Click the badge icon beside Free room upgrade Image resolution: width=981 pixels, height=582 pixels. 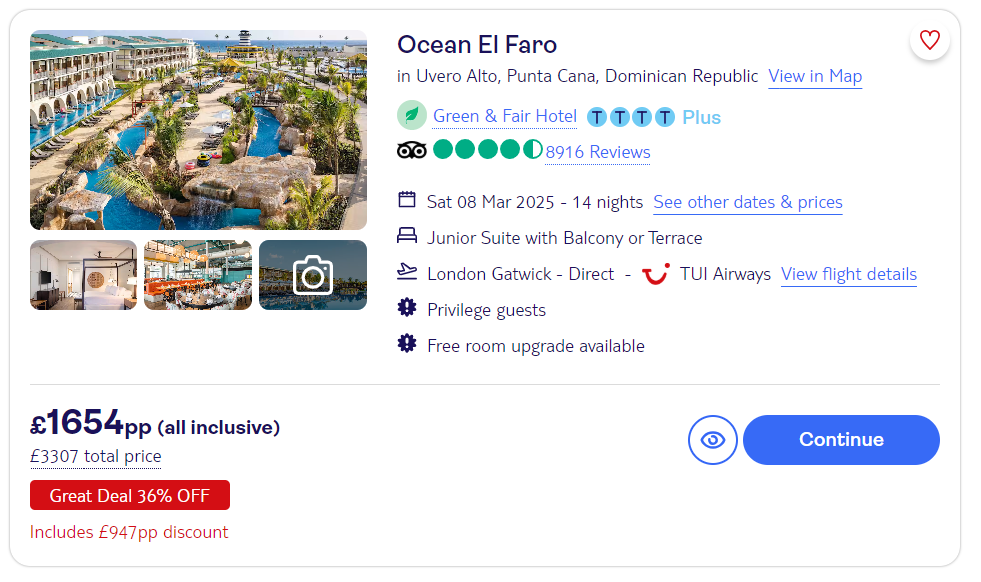[407, 344]
